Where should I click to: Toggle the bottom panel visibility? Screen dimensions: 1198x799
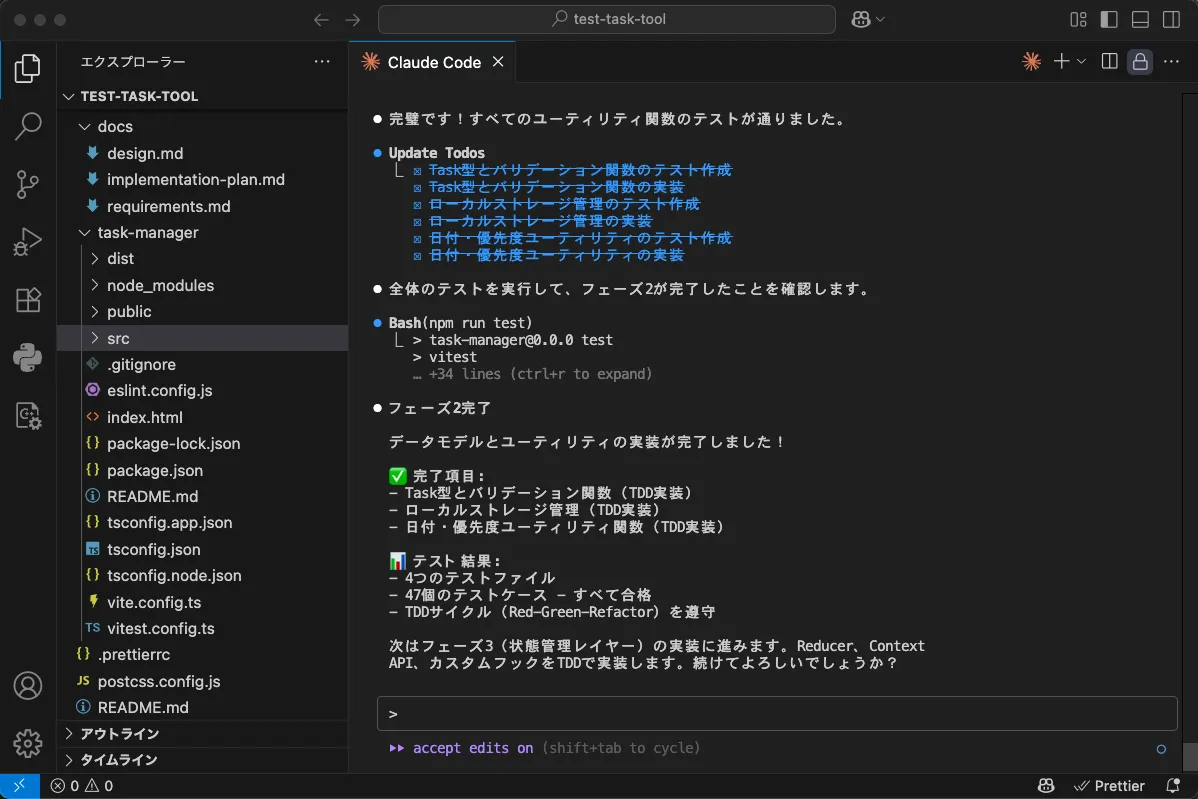(1140, 19)
